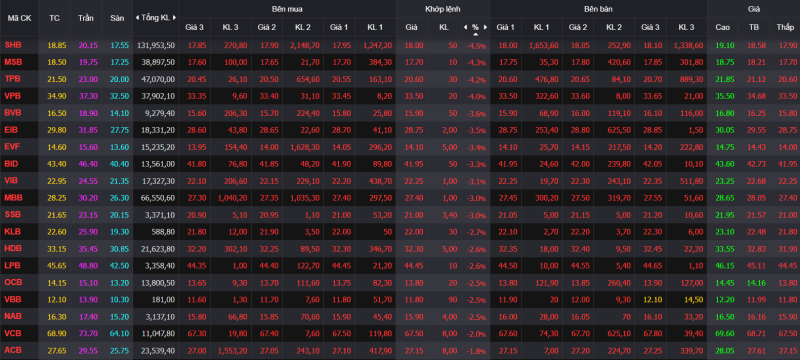Click the right arrow beside Tổng KL
The image size is (800, 360).
[174, 18]
